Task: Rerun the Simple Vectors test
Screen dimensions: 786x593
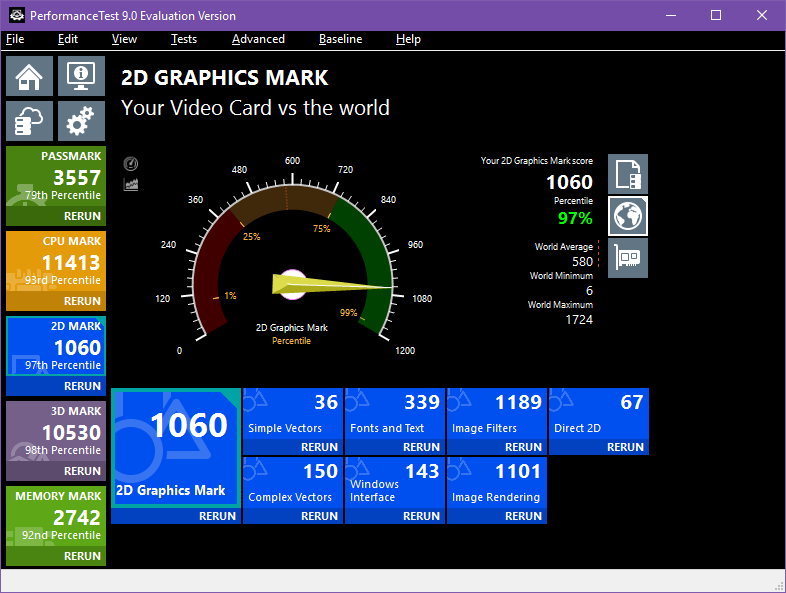Action: (319, 447)
